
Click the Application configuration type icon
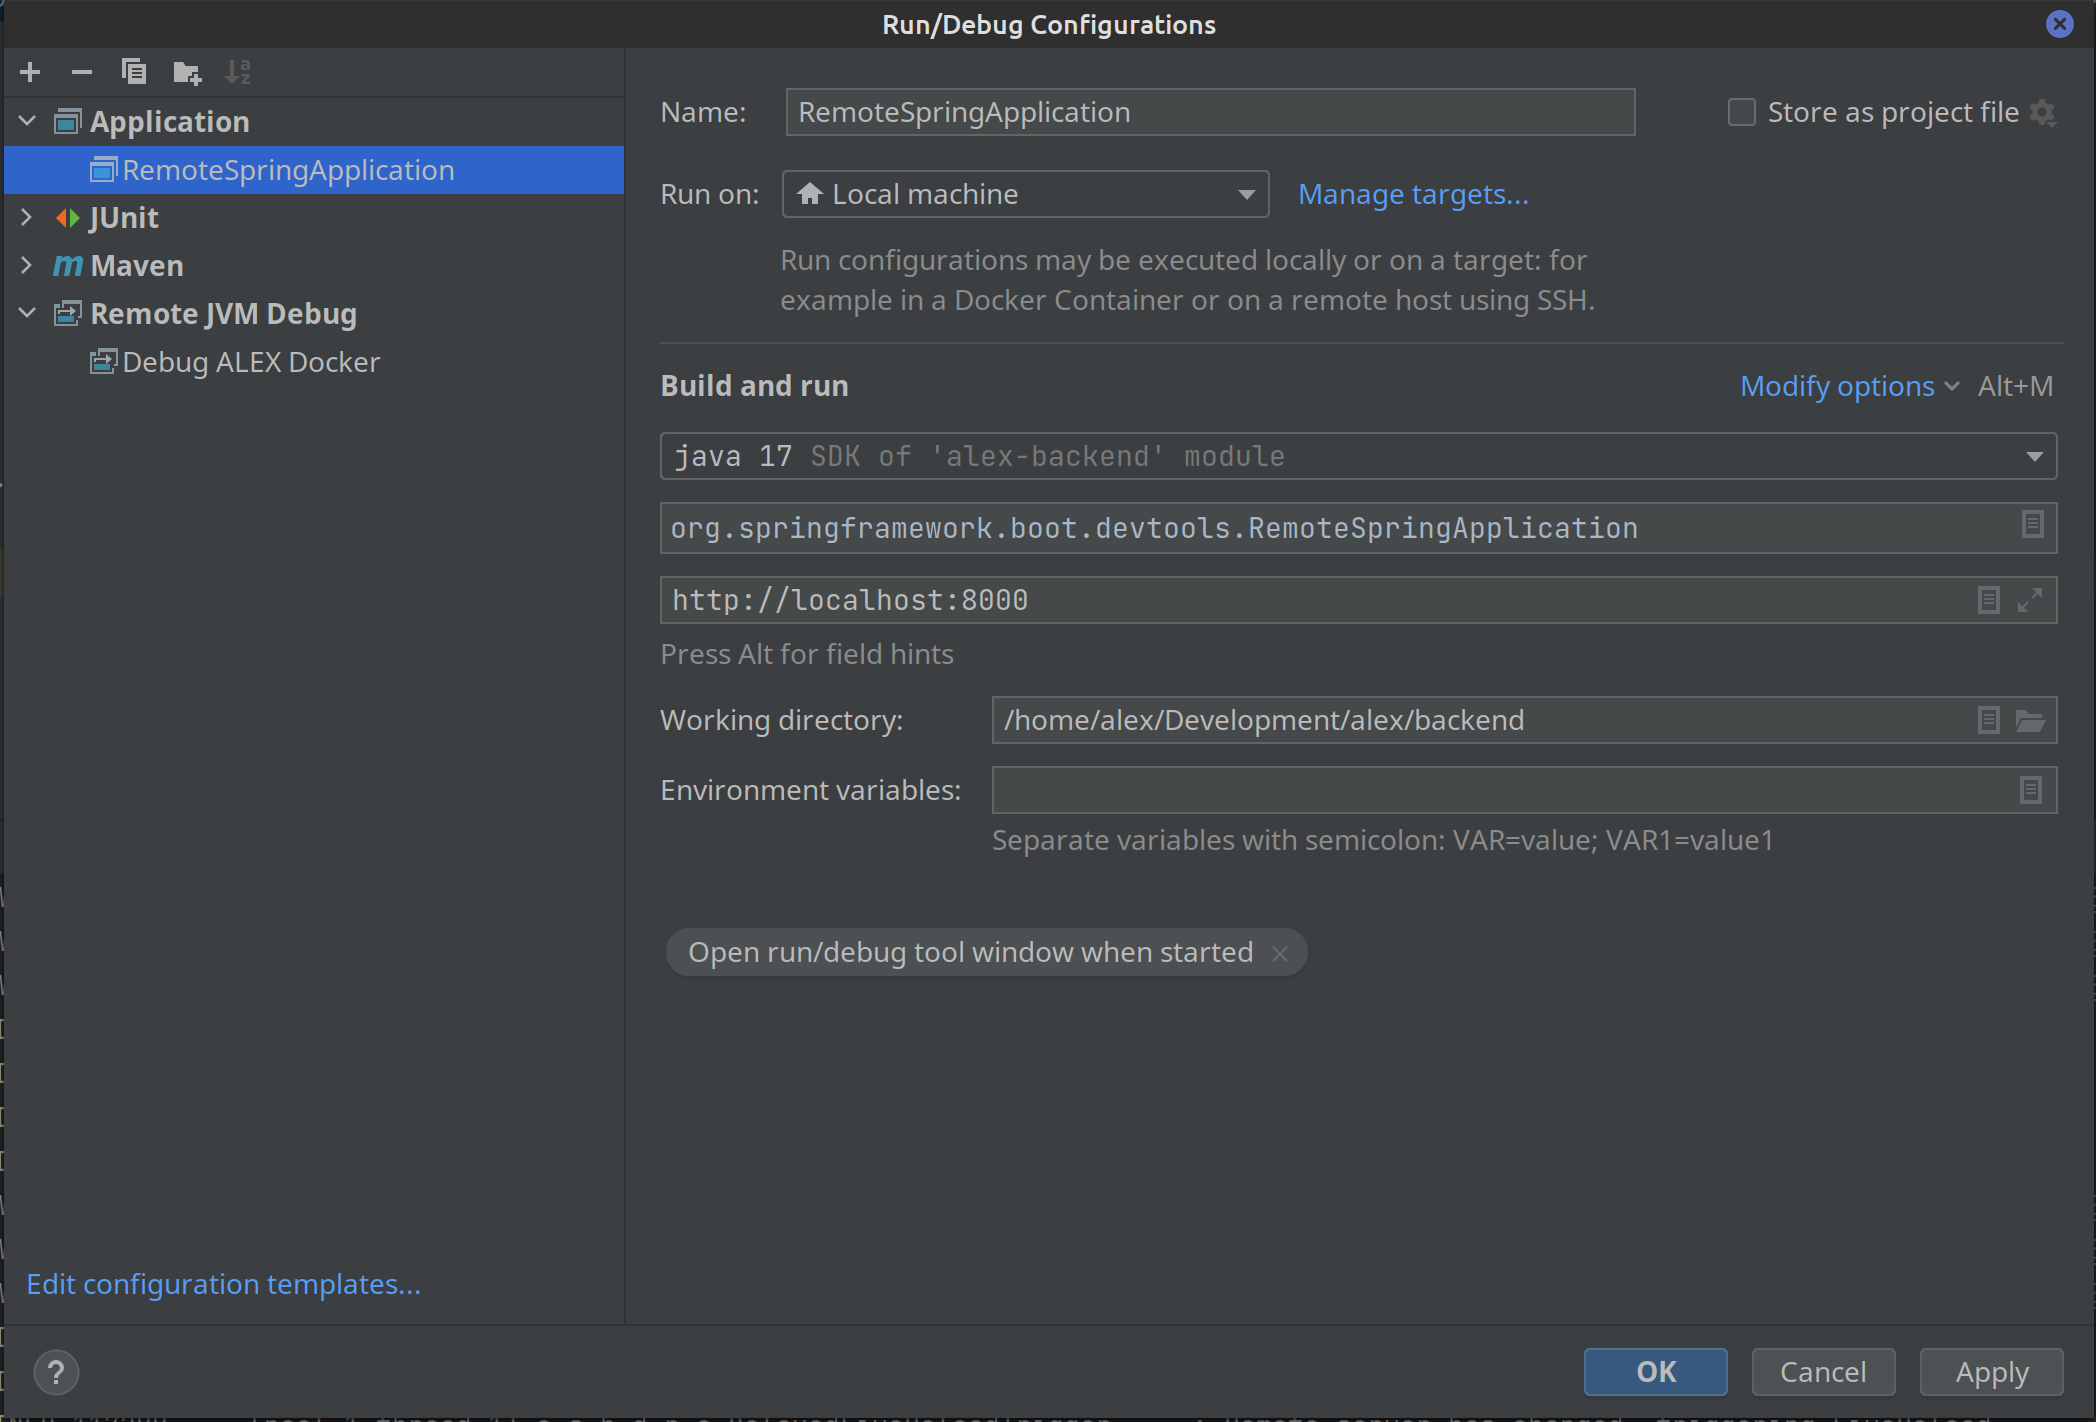67,121
